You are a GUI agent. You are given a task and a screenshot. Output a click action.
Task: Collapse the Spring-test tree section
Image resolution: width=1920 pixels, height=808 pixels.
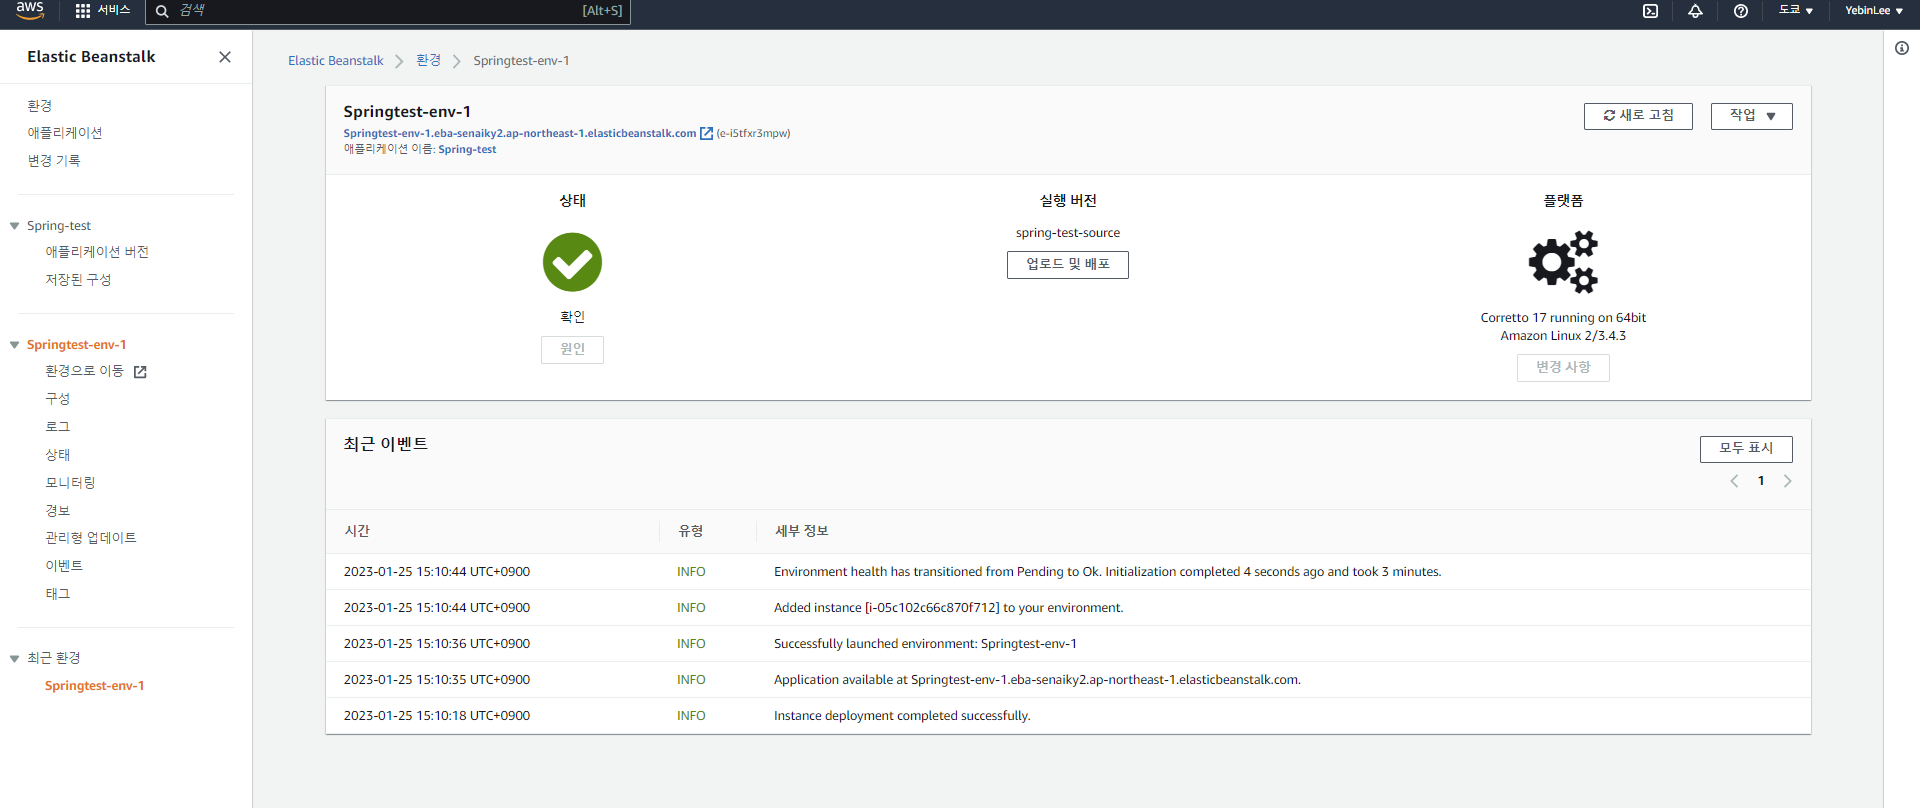[15, 226]
